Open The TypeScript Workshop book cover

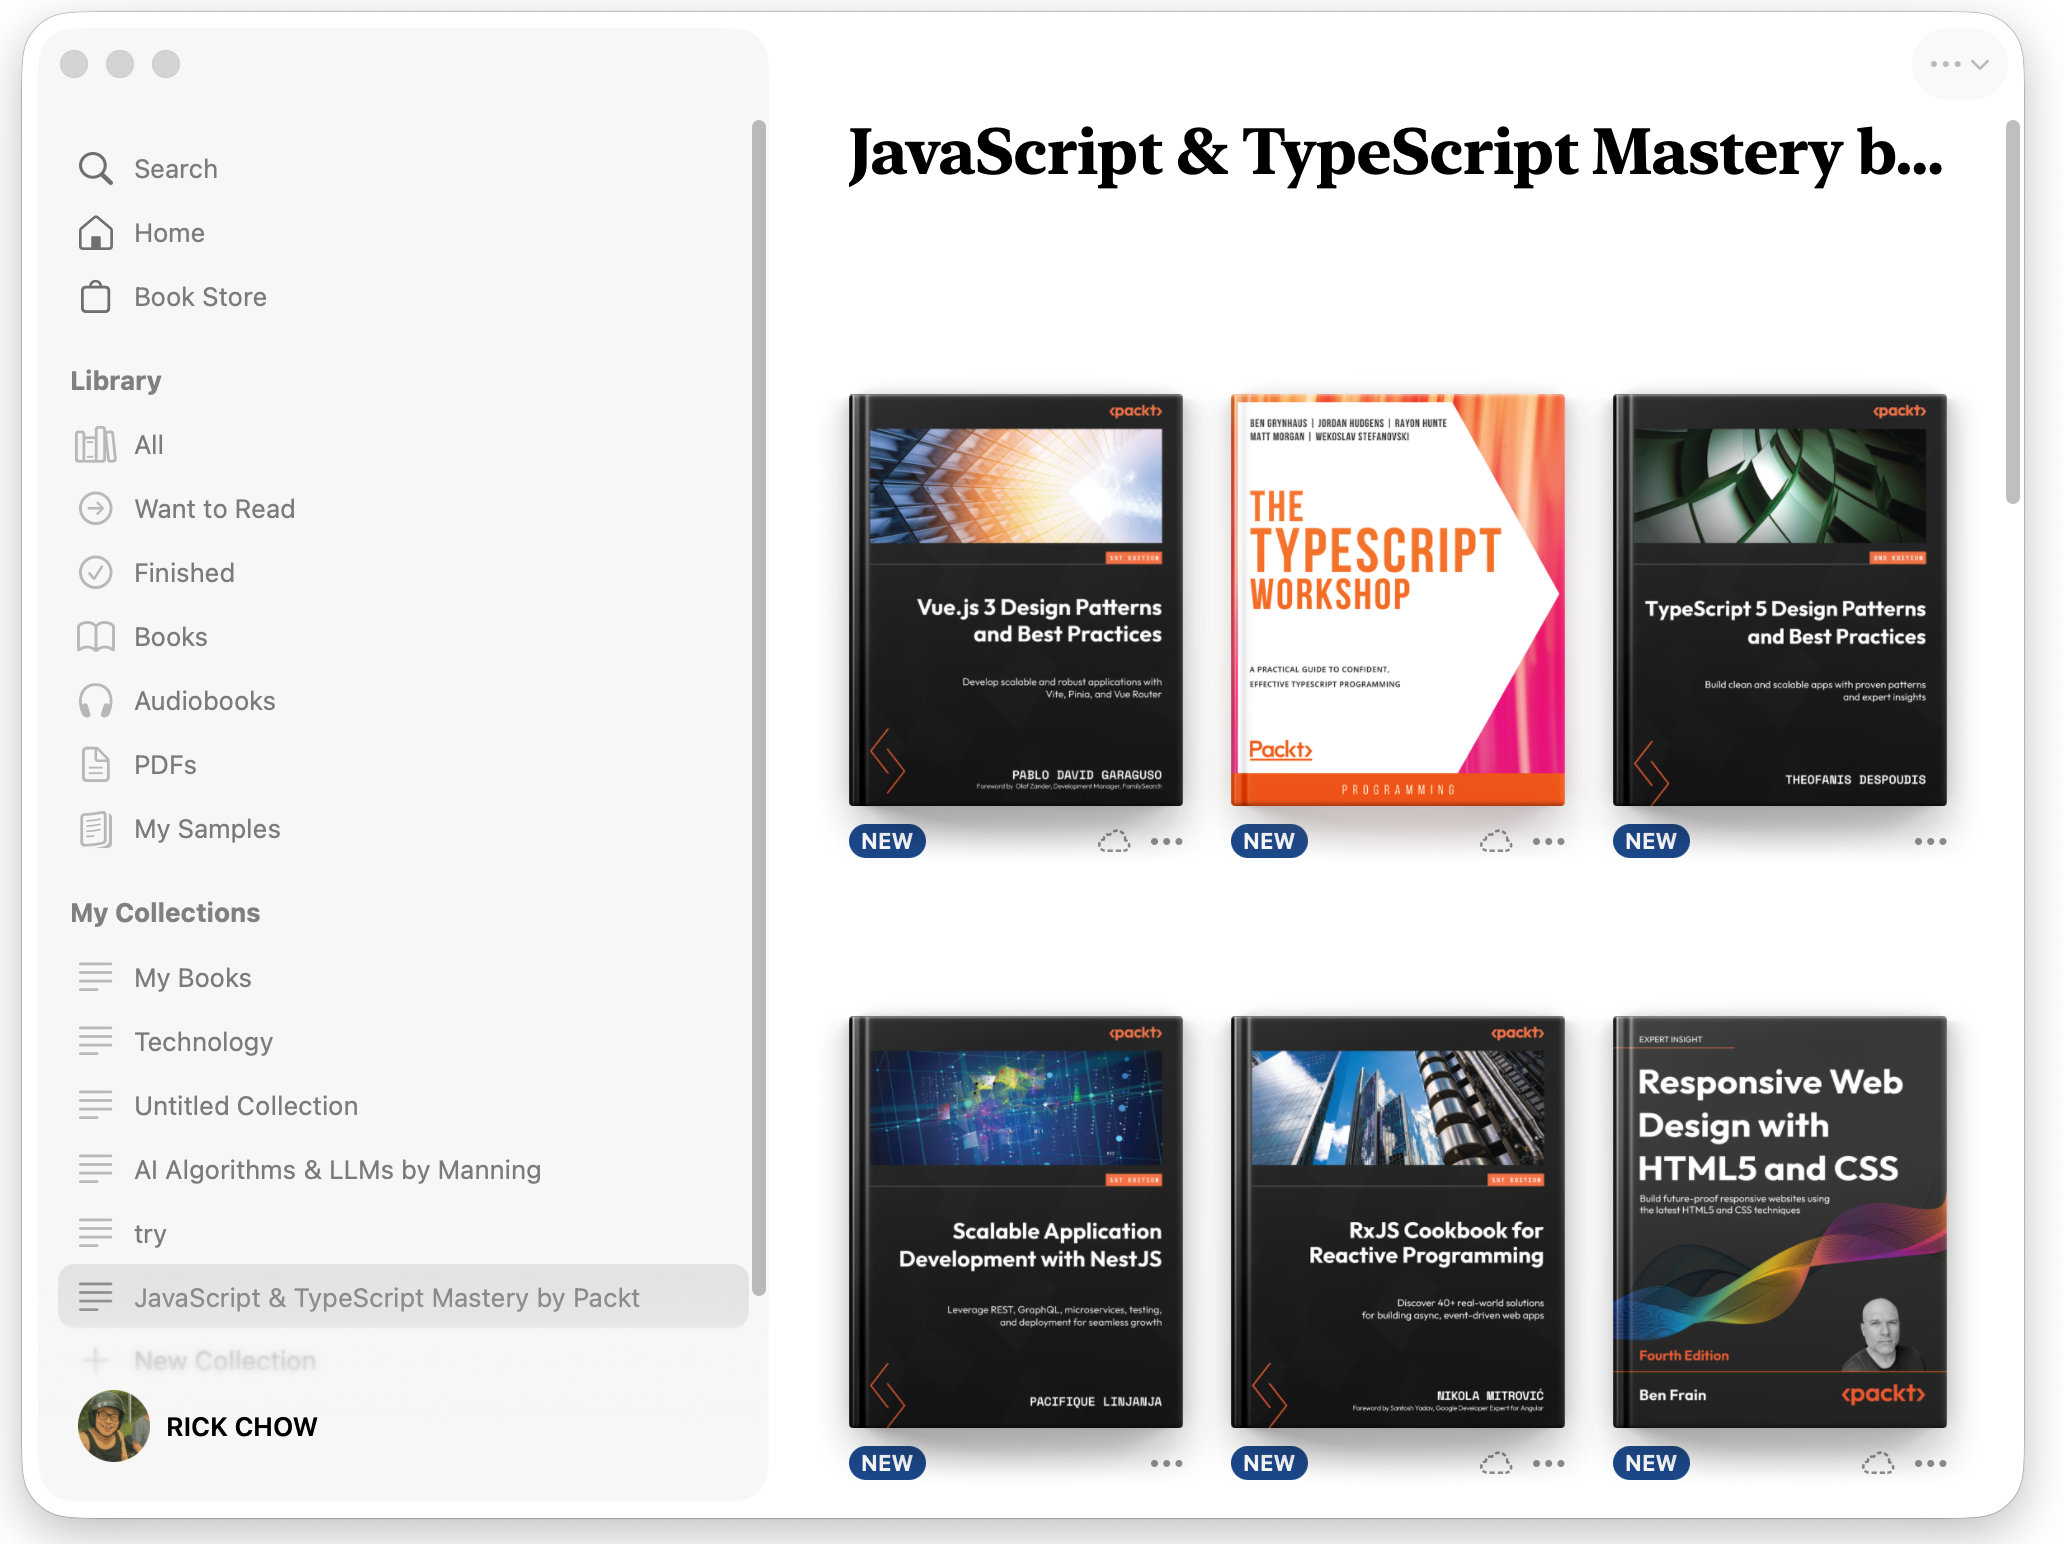[x=1397, y=599]
